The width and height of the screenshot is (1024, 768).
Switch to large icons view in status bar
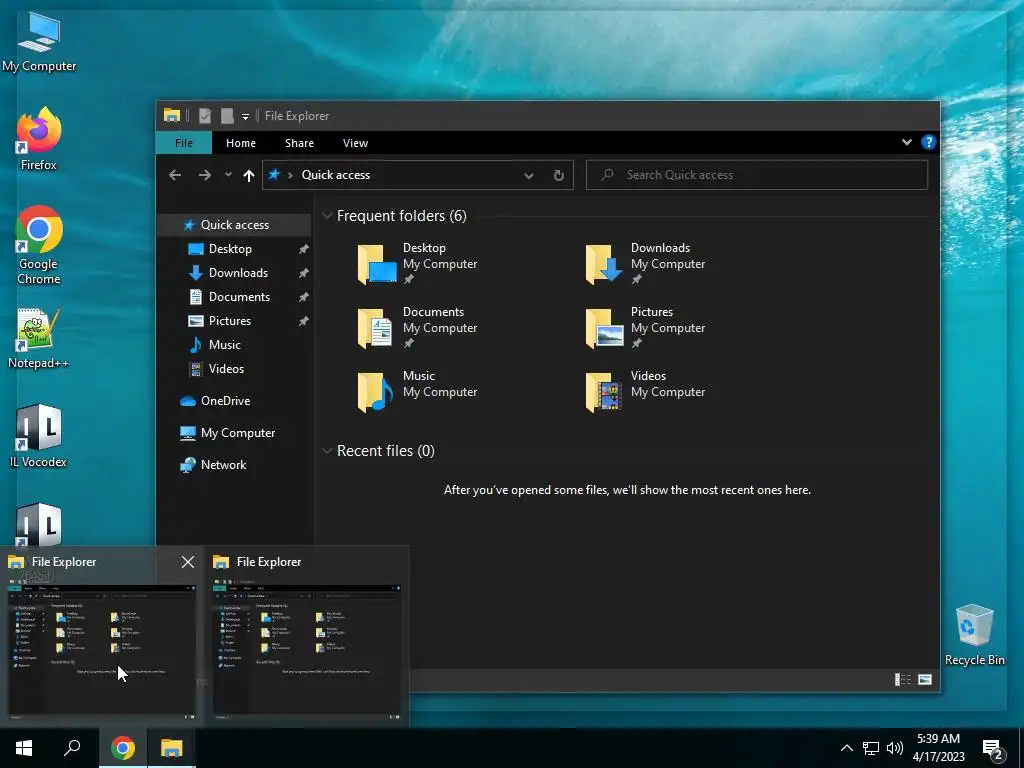[x=925, y=680]
